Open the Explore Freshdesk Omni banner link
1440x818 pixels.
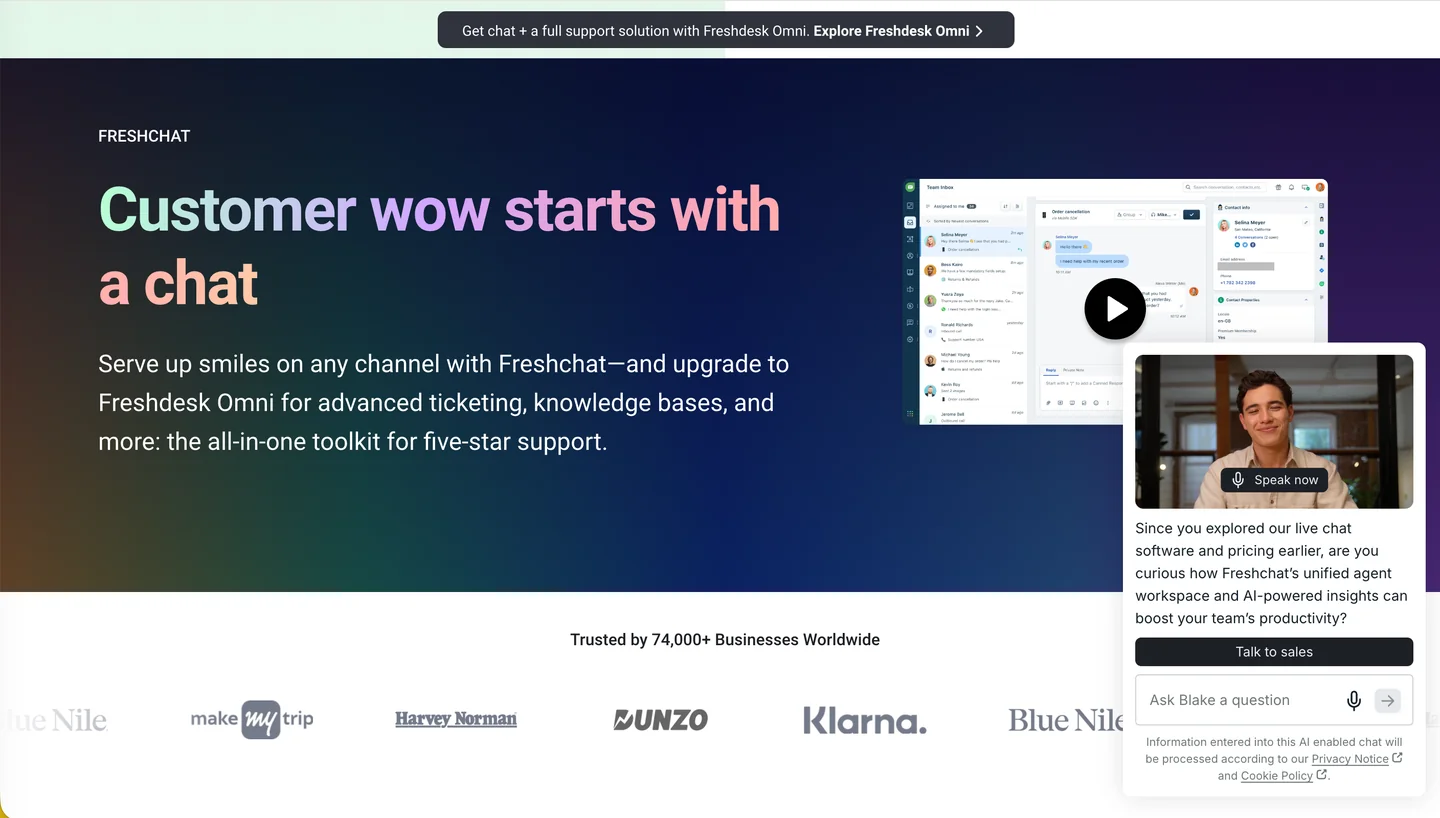pyautogui.click(x=898, y=31)
